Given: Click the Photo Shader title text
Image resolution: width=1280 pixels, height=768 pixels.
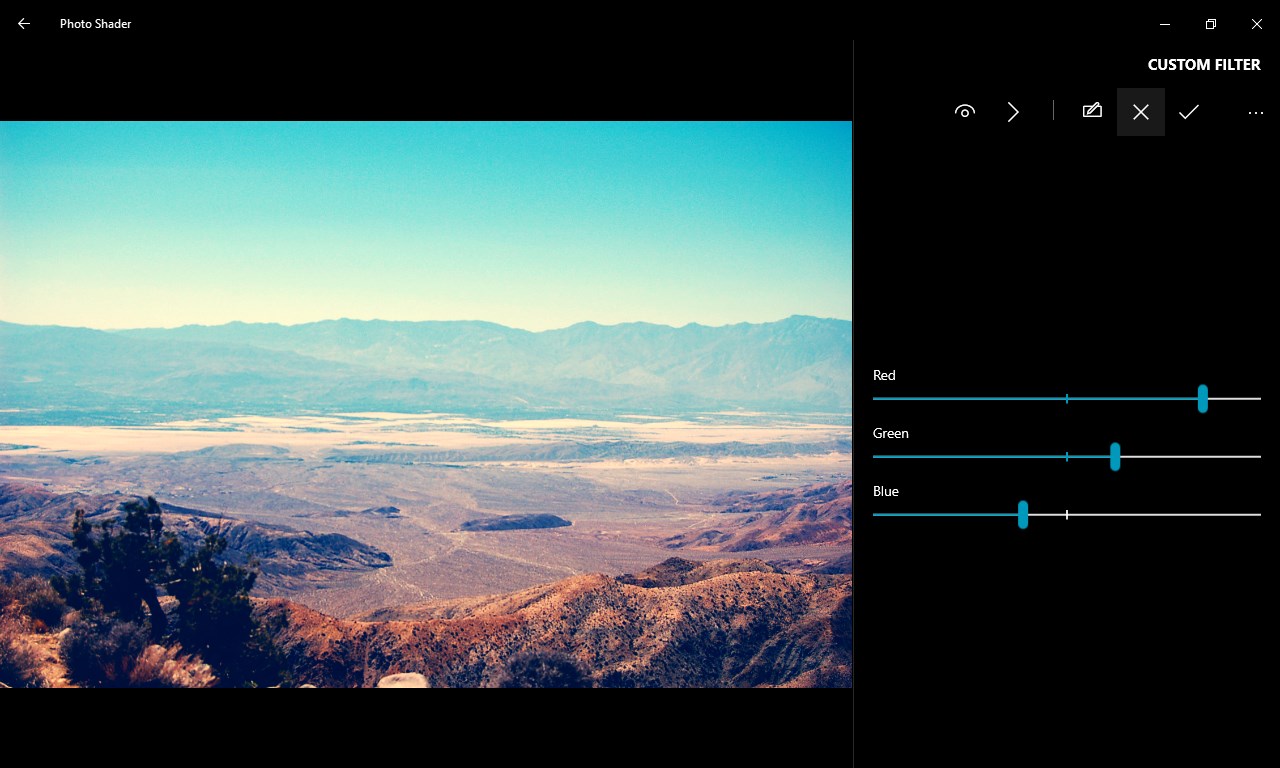Looking at the screenshot, I should (x=96, y=23).
